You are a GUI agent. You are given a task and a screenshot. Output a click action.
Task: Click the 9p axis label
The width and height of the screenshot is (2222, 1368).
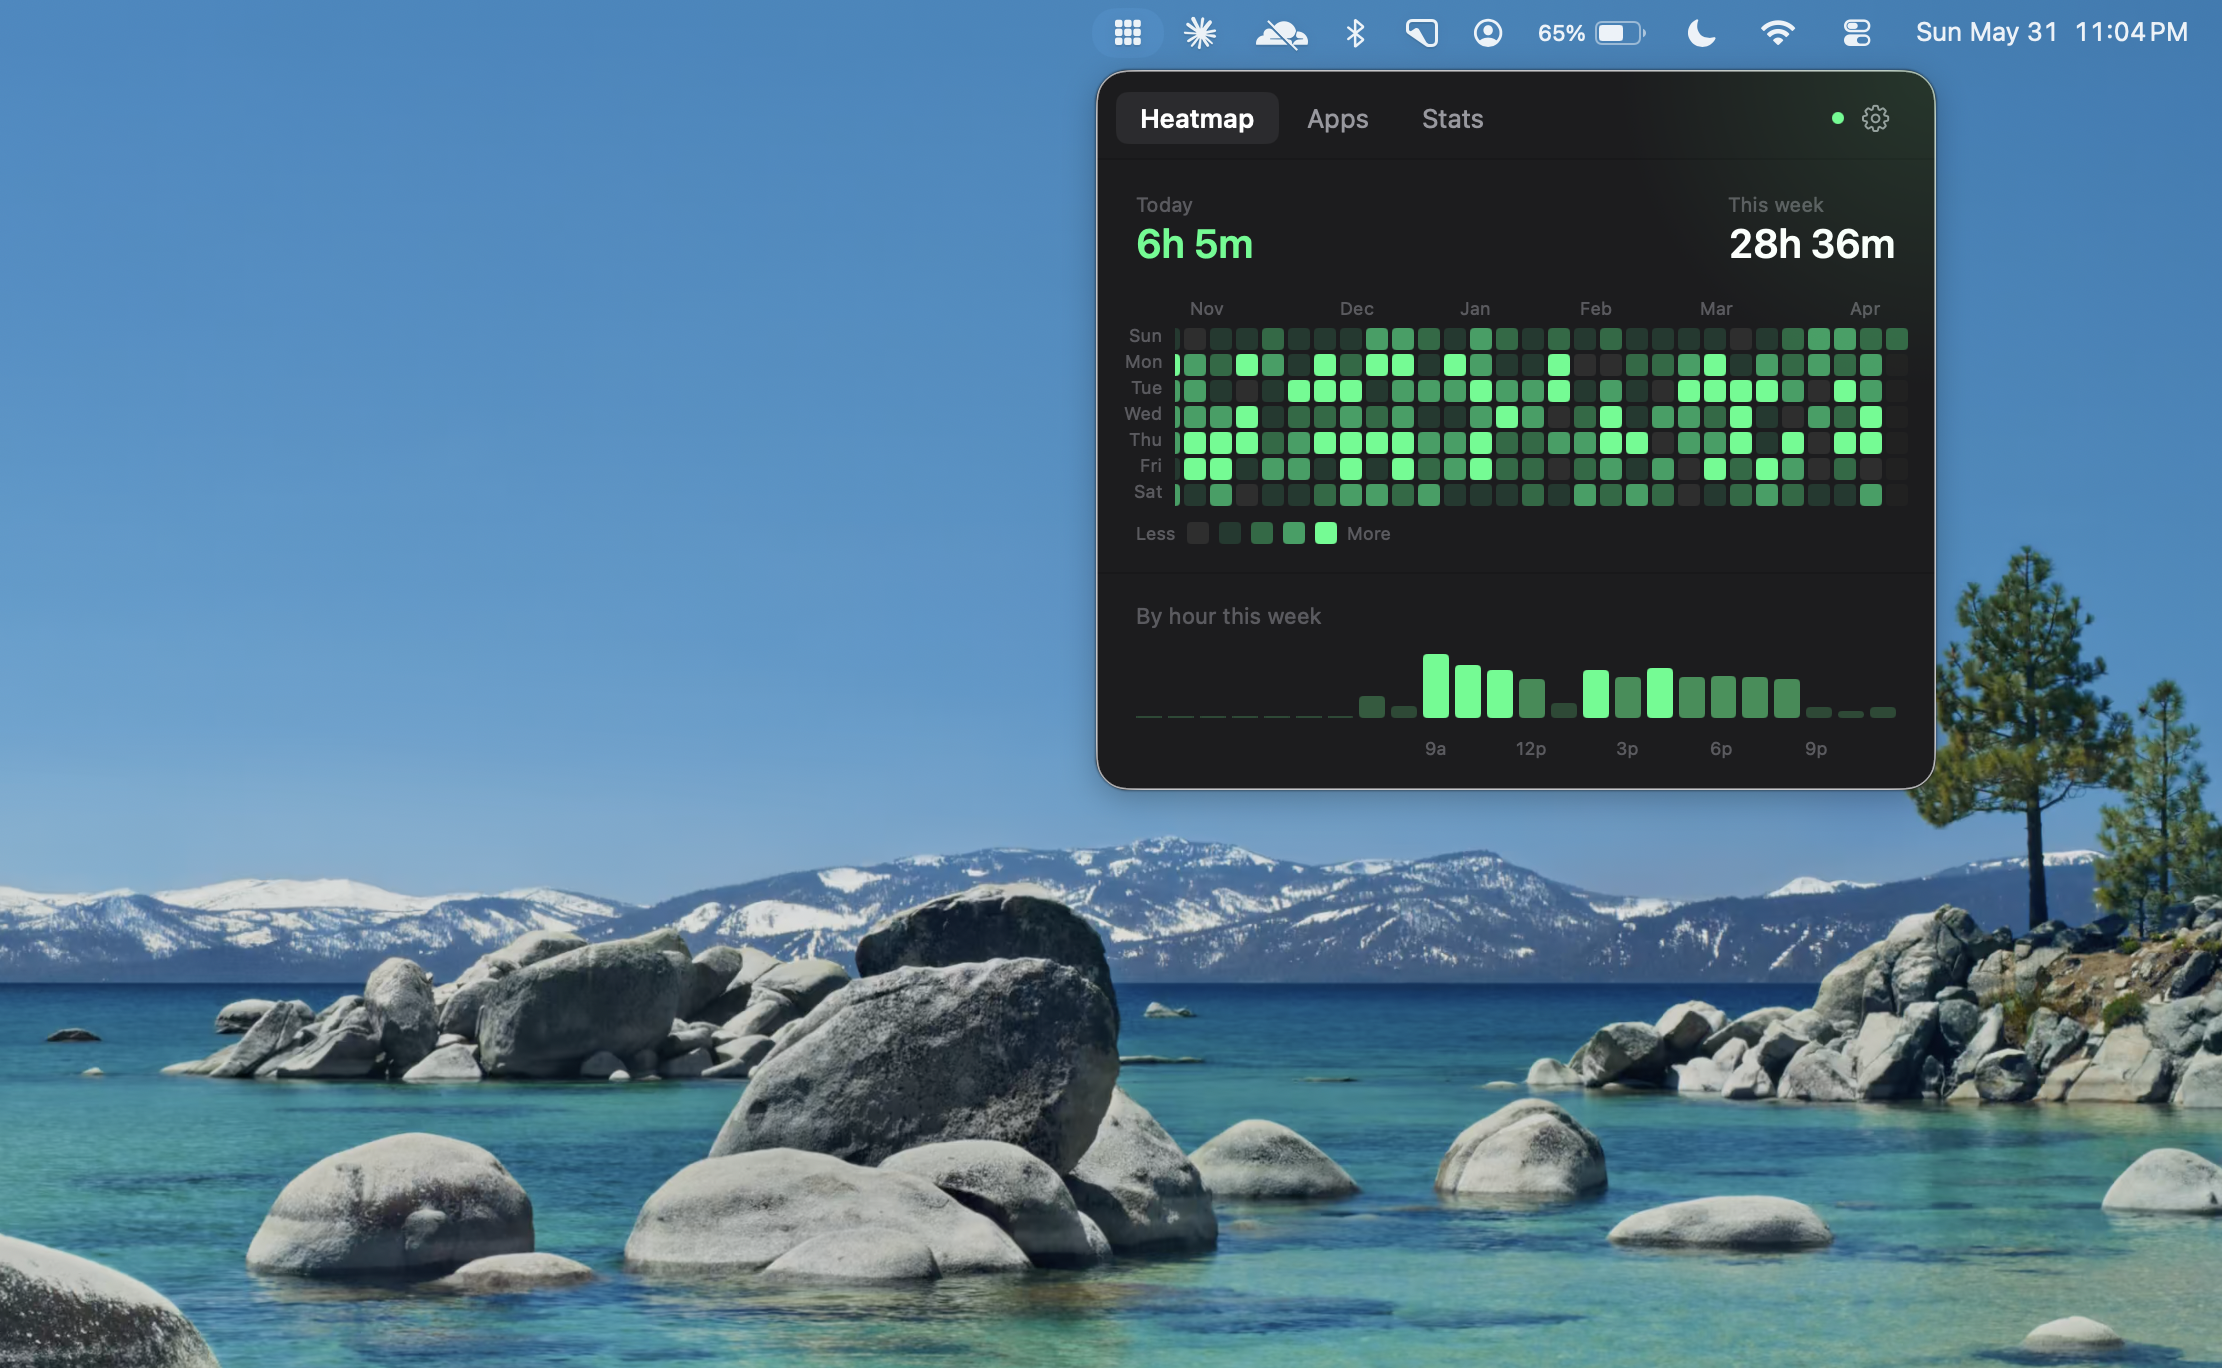[1816, 748]
